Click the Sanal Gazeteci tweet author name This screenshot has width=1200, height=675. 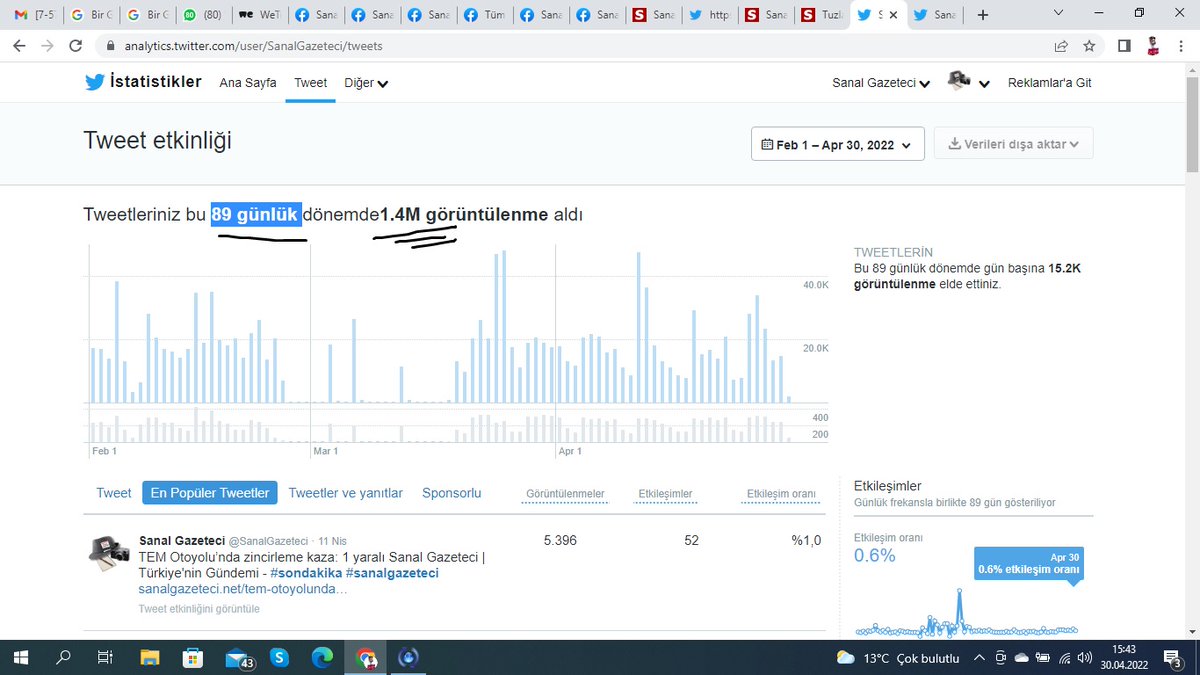[182, 540]
